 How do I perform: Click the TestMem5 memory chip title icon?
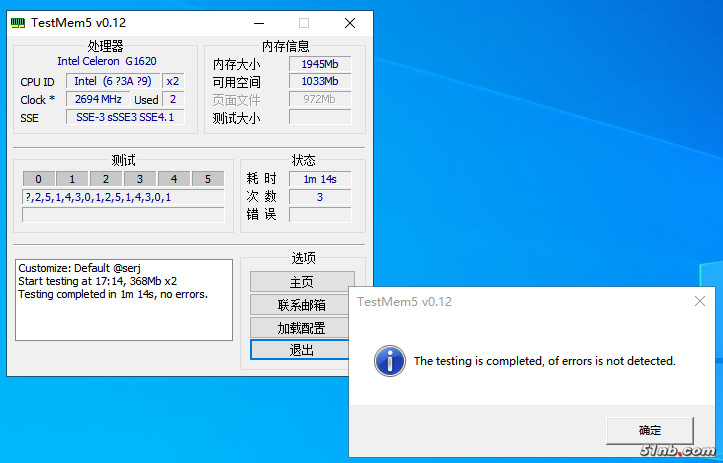pyautogui.click(x=19, y=22)
